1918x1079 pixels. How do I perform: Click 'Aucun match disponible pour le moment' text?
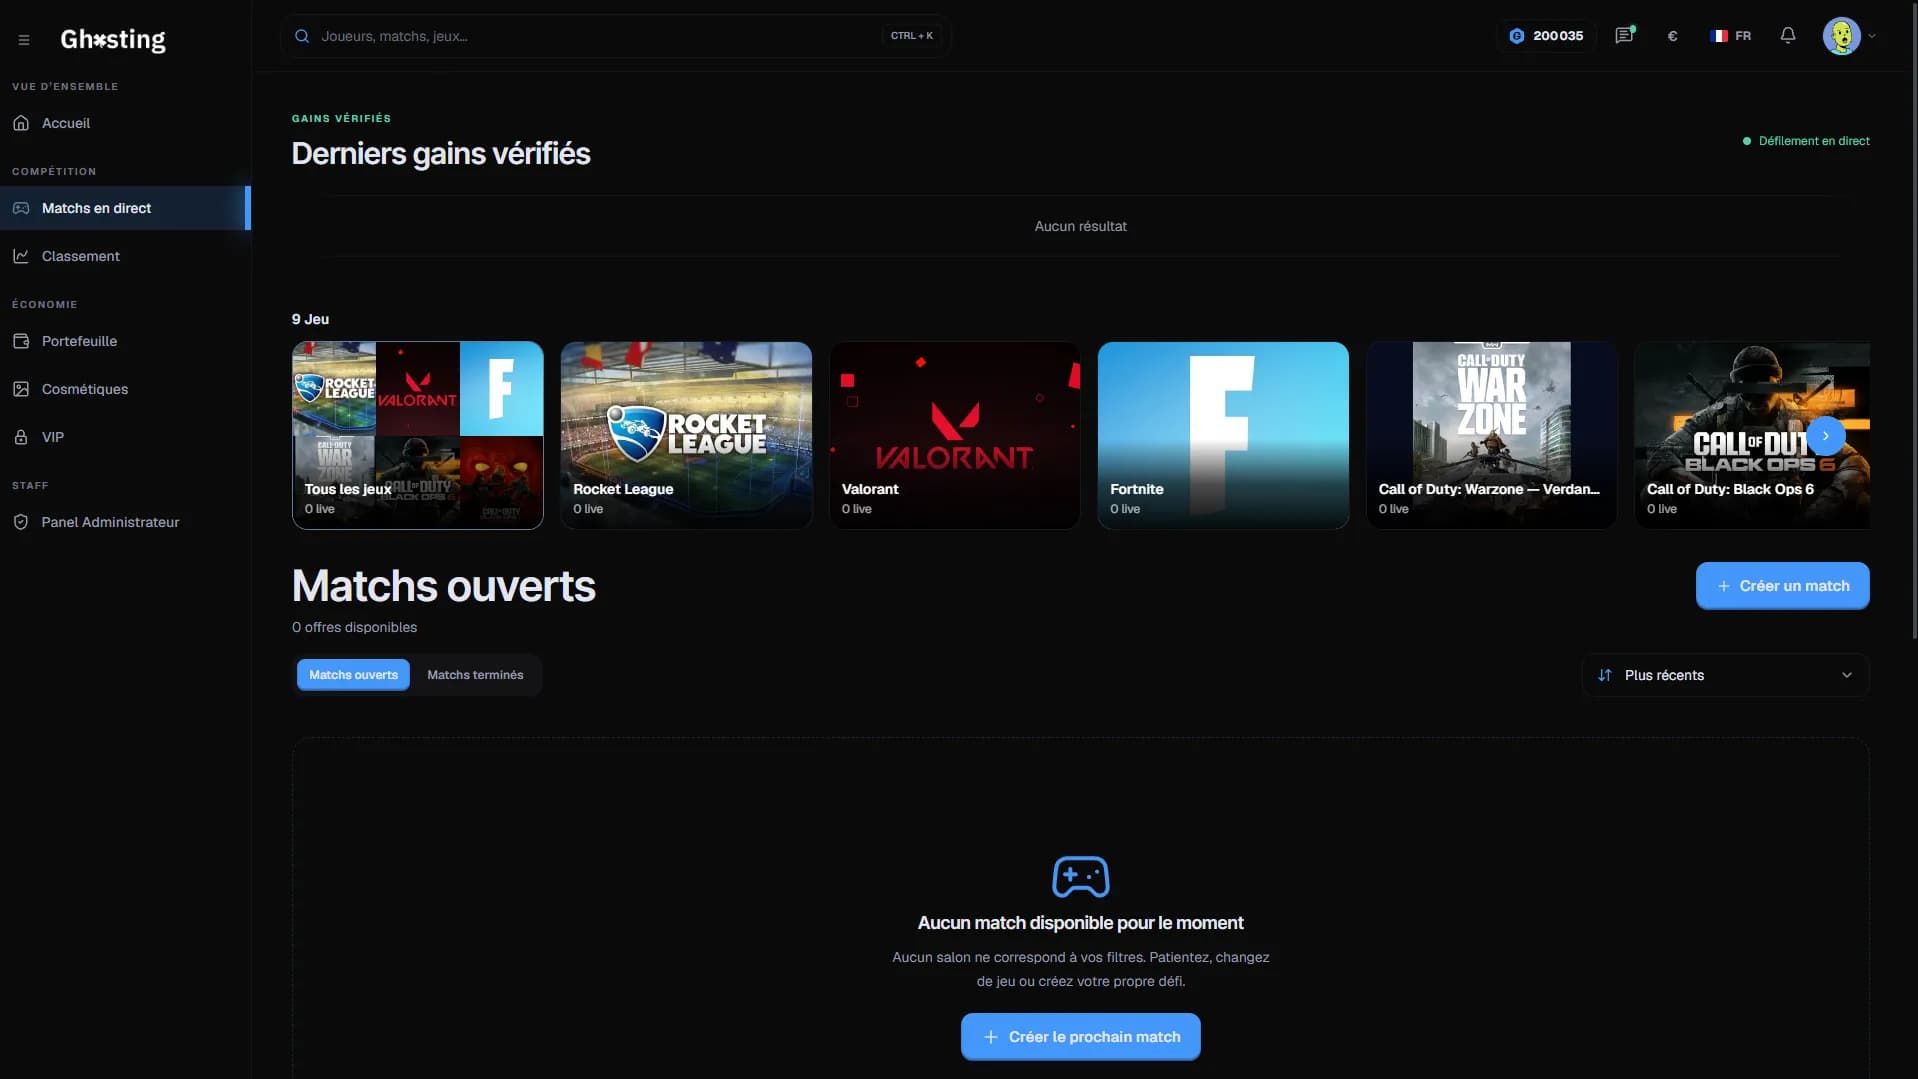click(x=1081, y=923)
